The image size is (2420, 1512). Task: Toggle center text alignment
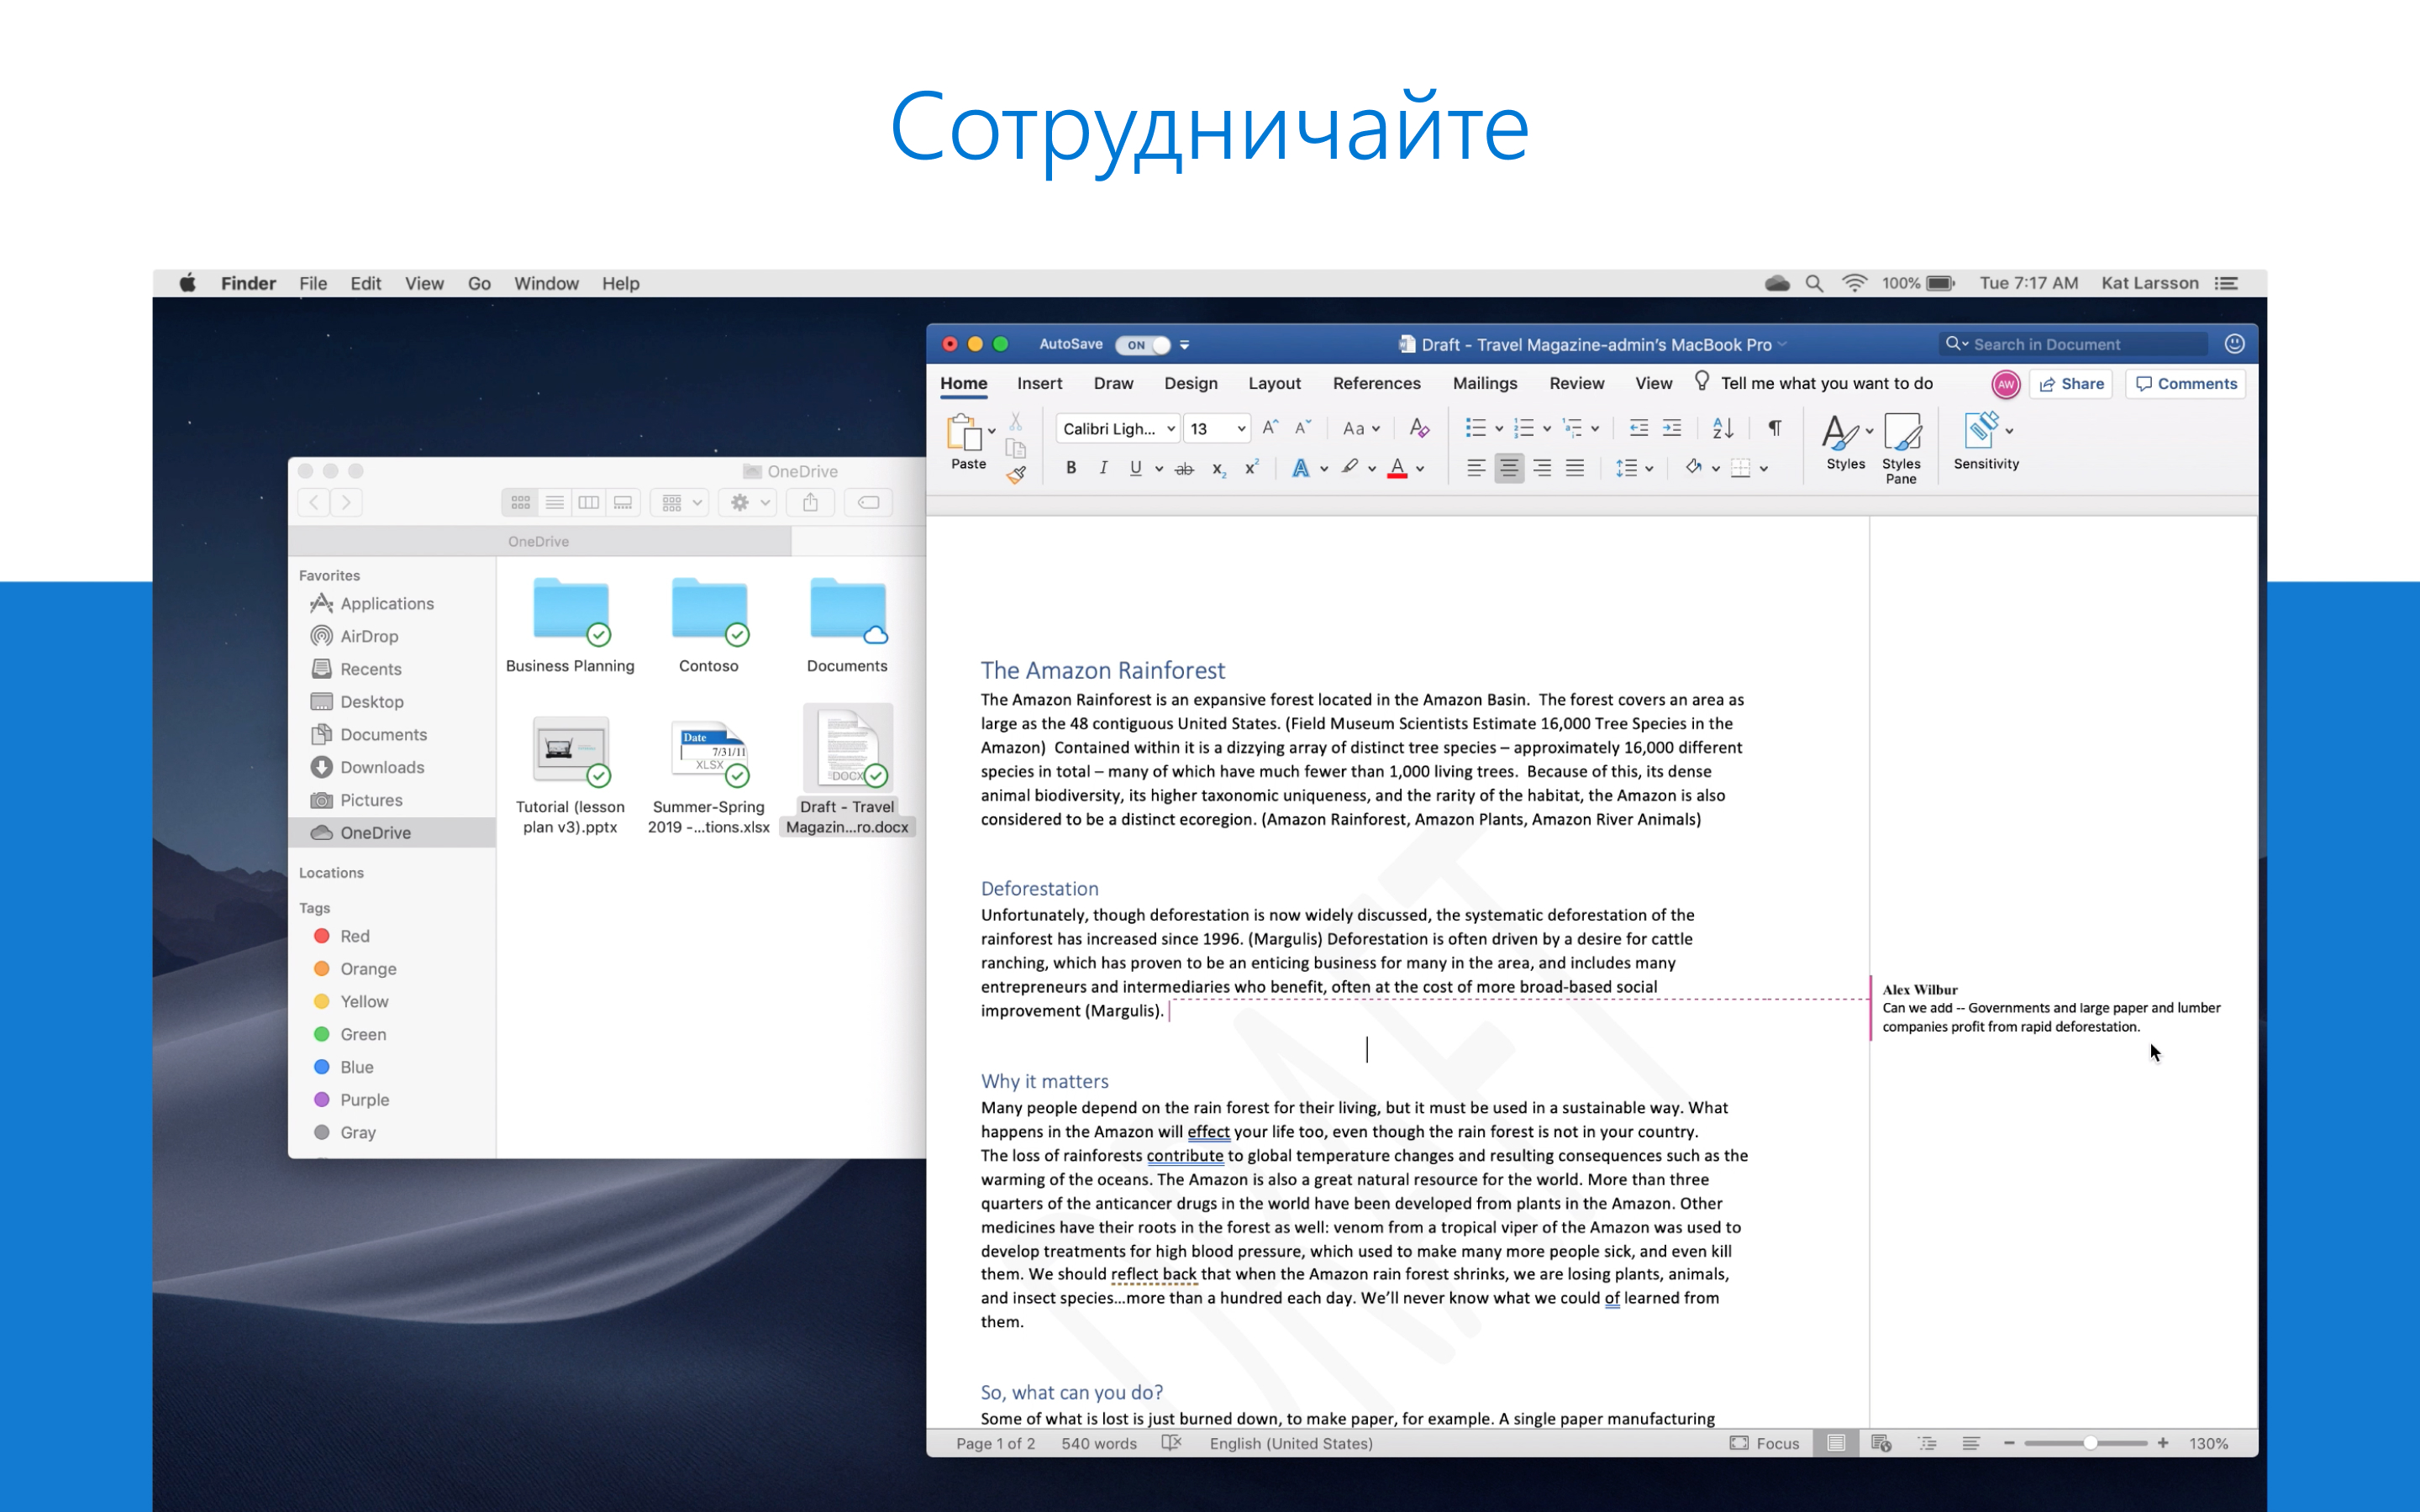1508,468
